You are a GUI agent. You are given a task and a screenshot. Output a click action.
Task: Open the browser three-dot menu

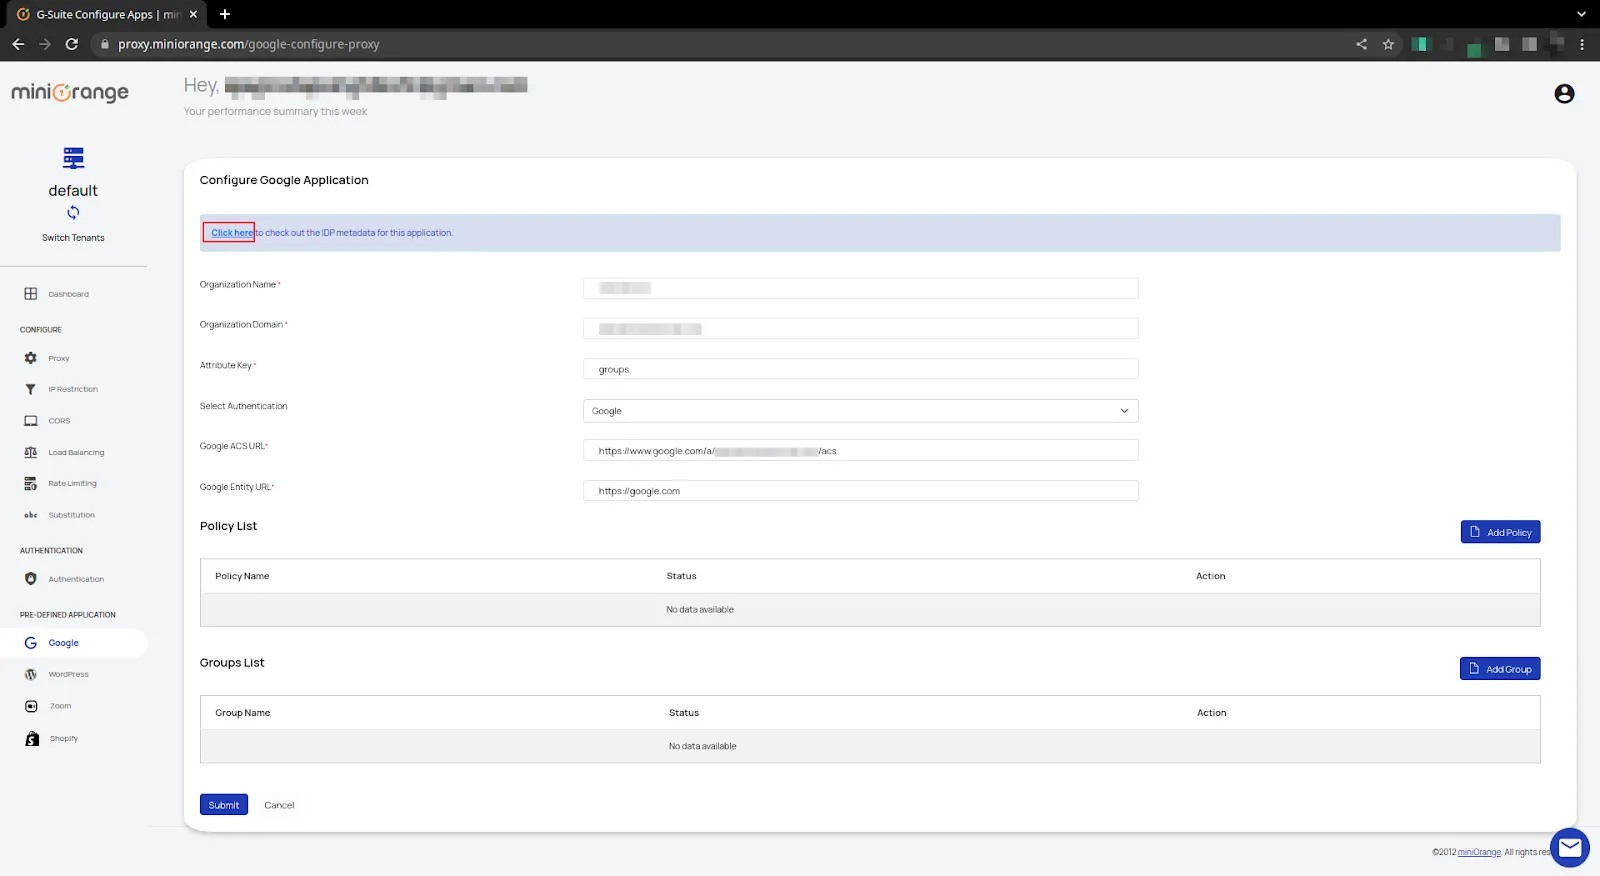(x=1582, y=44)
